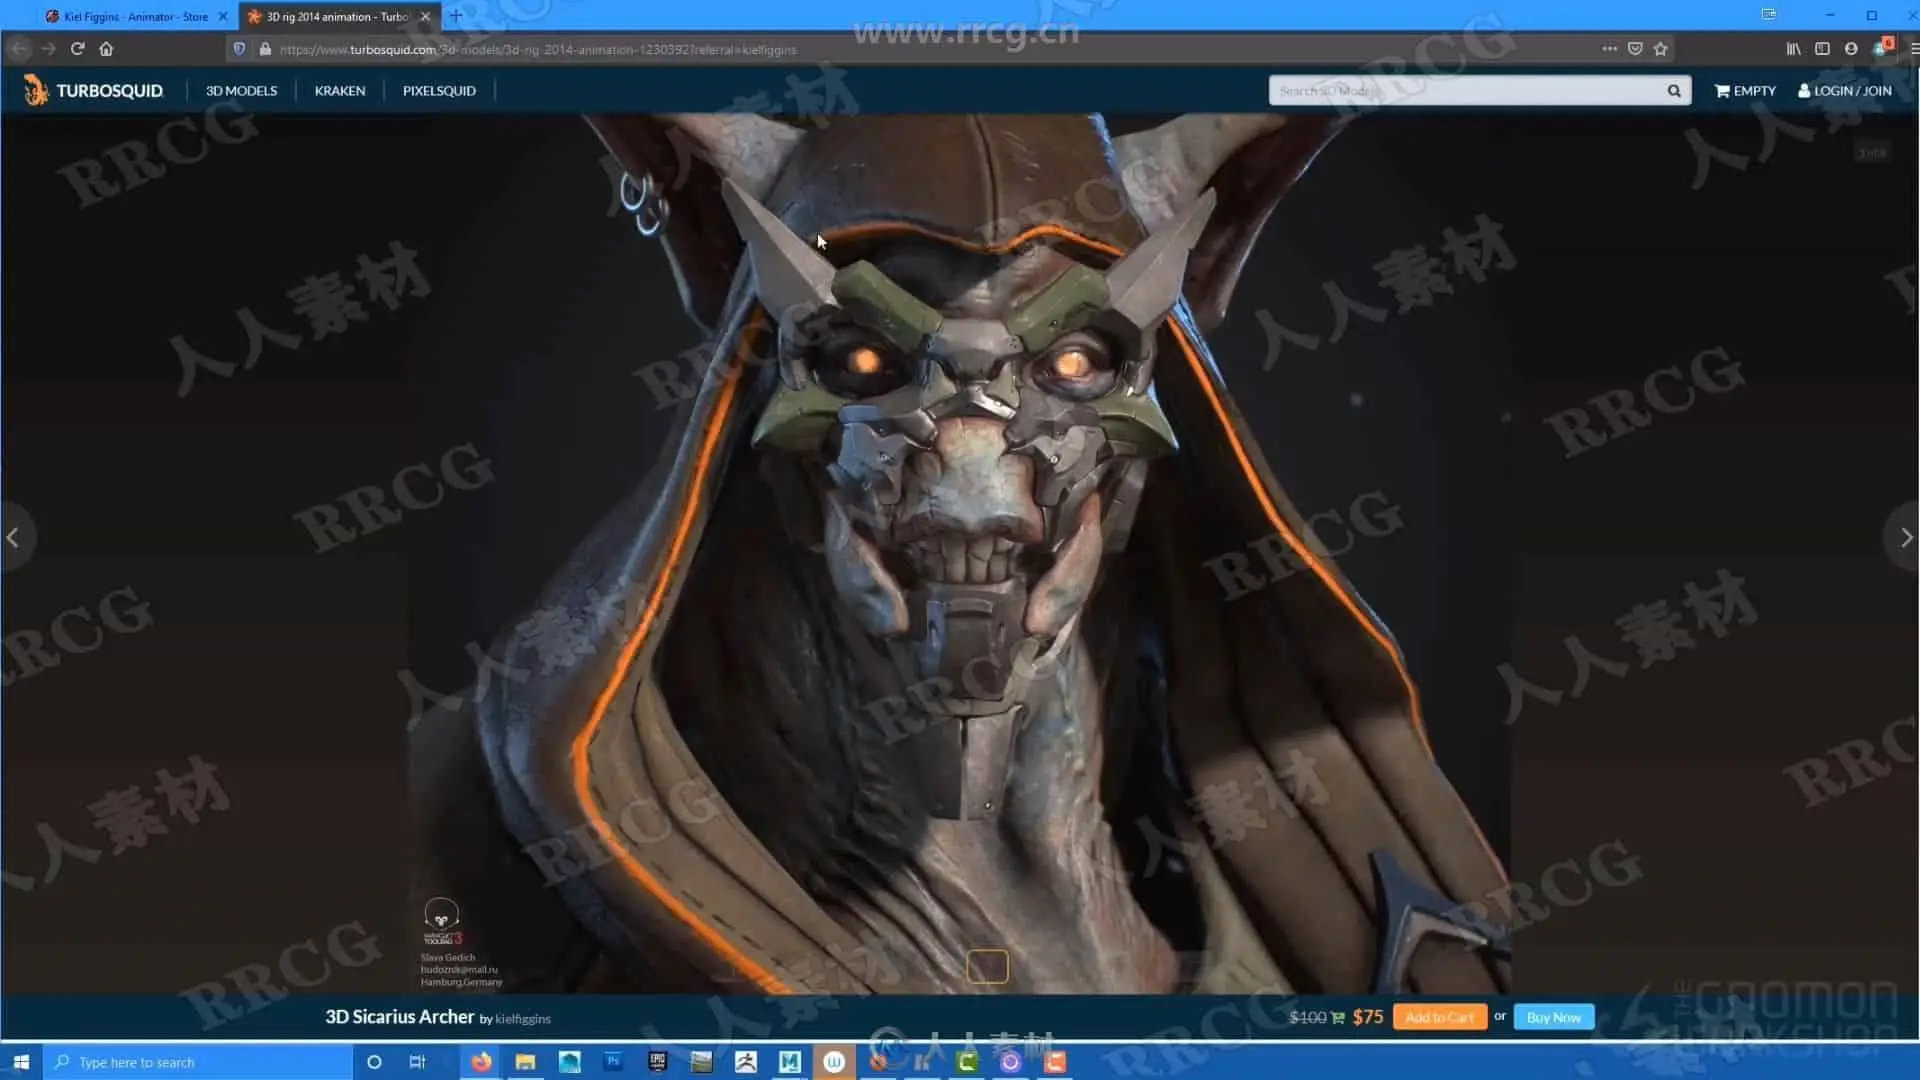Open Firefox from the taskbar
This screenshot has height=1080, width=1920.
click(481, 1062)
